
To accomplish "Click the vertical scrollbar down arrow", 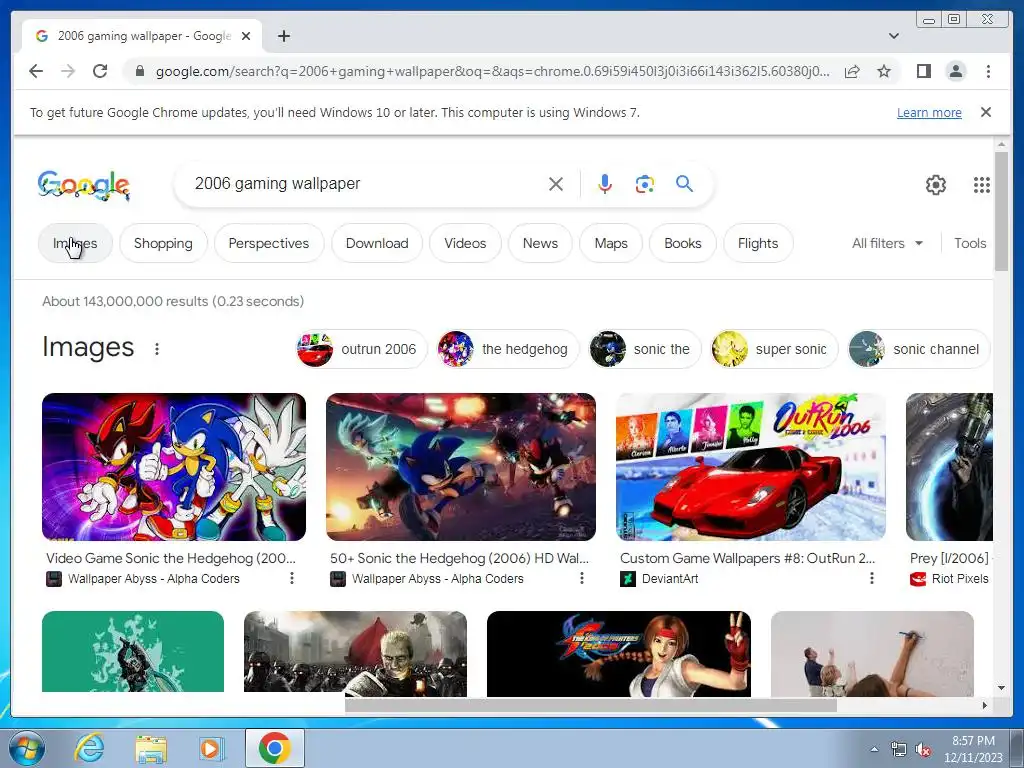I will pos(1001,688).
